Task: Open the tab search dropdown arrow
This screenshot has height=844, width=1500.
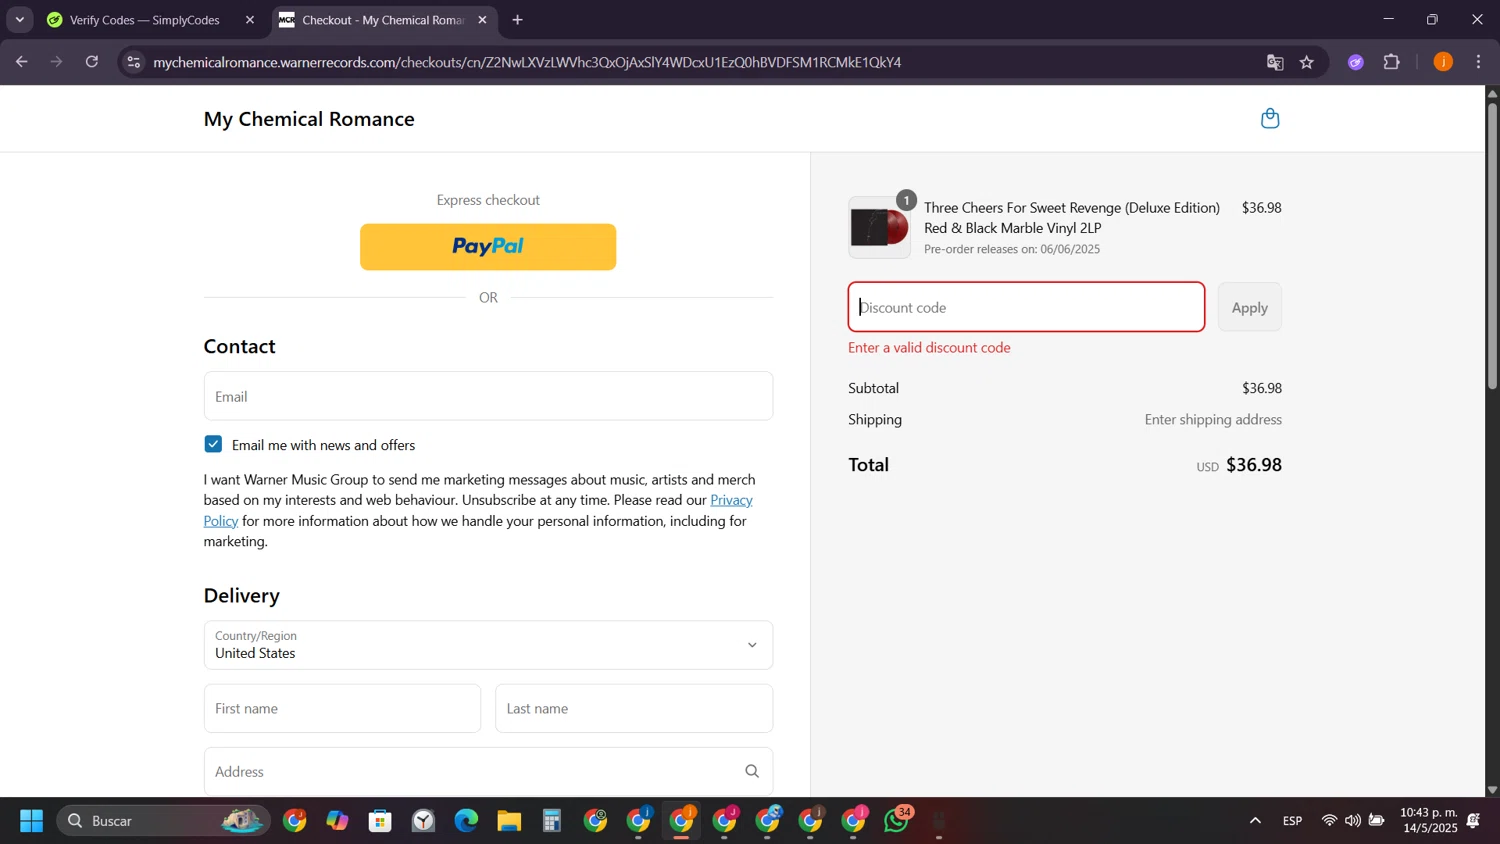Action: click(x=19, y=20)
